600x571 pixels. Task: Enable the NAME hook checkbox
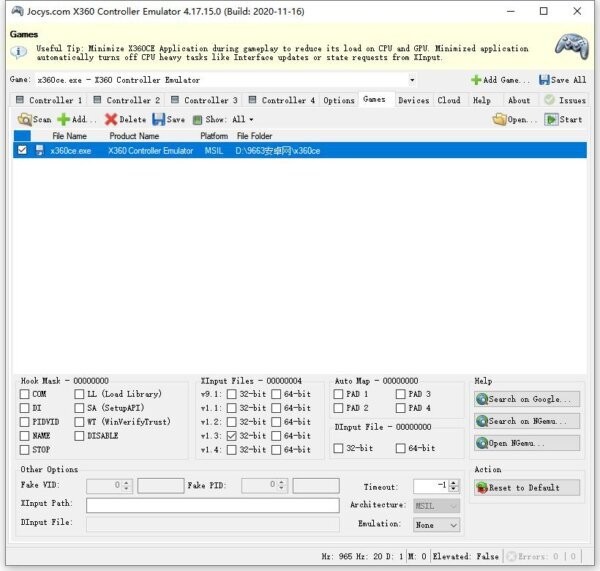24,436
